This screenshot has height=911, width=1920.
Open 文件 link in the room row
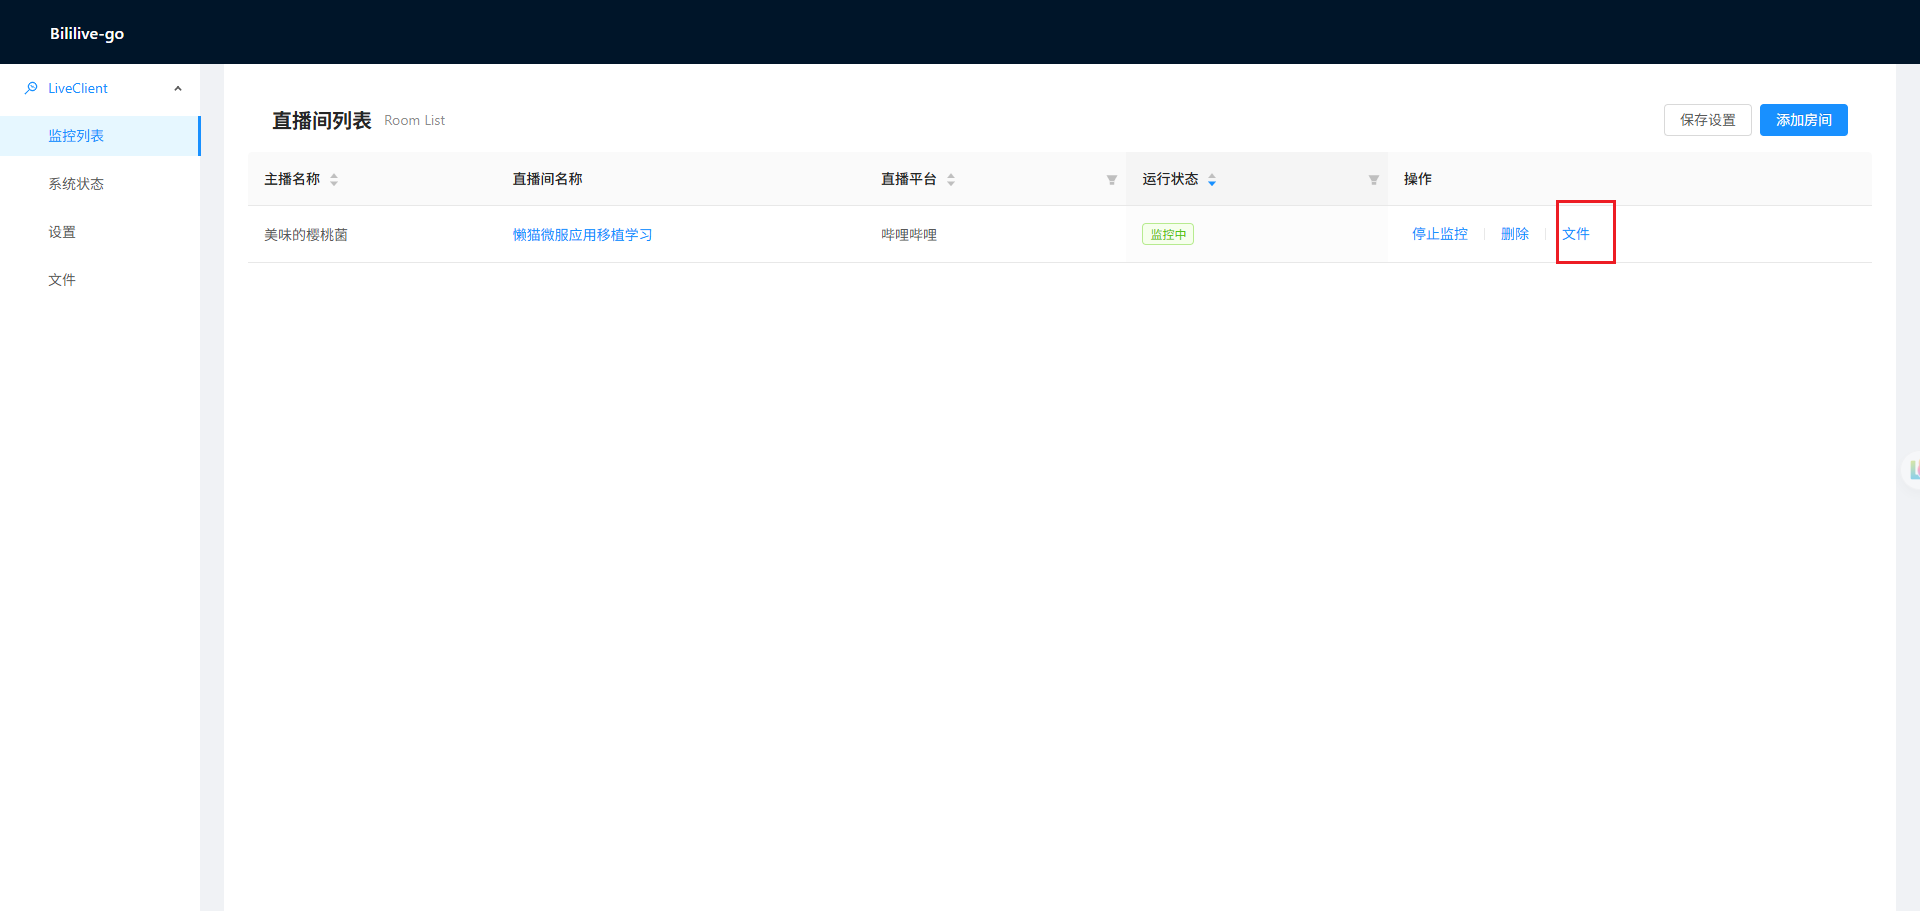[1576, 234]
